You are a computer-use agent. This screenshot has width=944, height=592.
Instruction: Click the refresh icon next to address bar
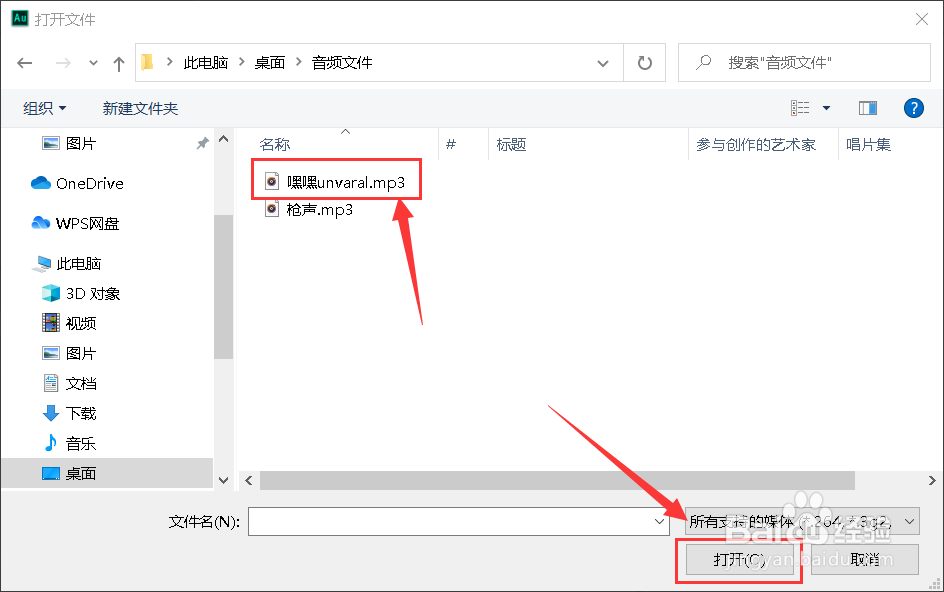coord(645,62)
